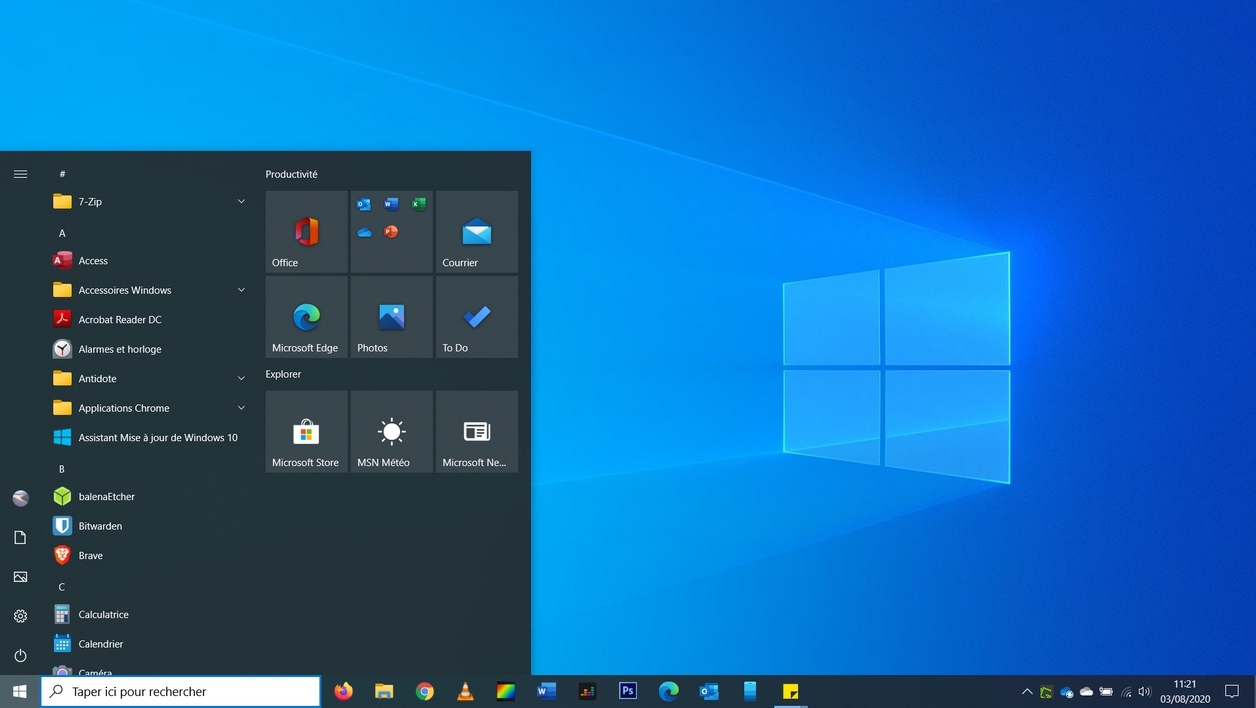
Task: Open the Microsoft Edge tile
Action: (x=306, y=317)
